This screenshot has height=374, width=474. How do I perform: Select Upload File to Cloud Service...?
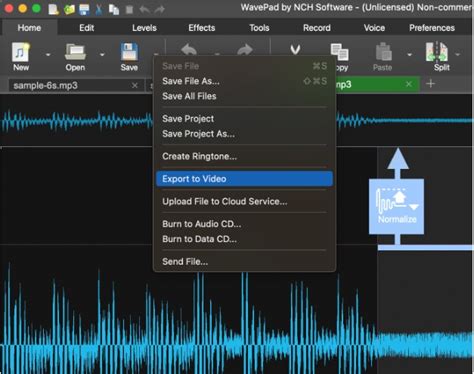[244, 201]
